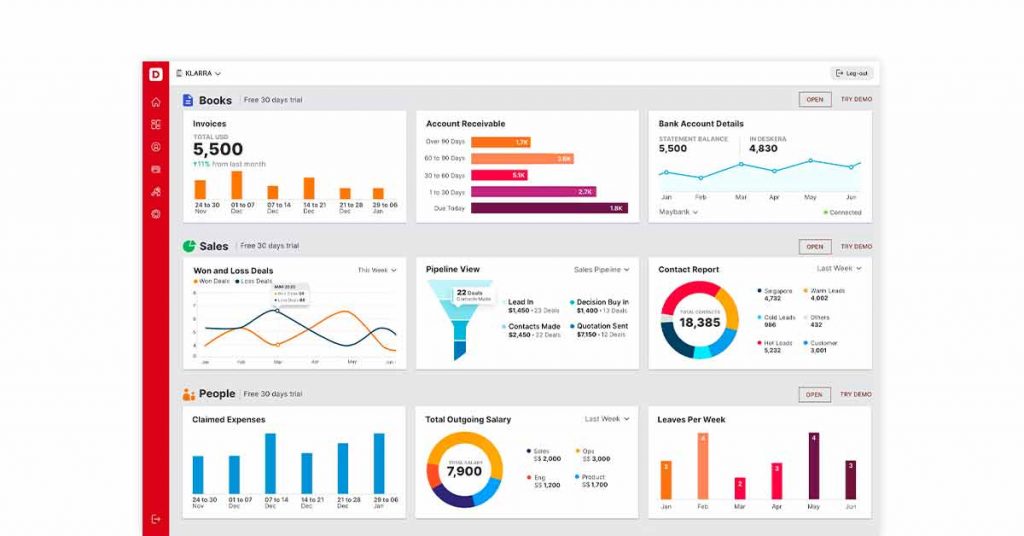Click the orange People section icon

coord(189,394)
